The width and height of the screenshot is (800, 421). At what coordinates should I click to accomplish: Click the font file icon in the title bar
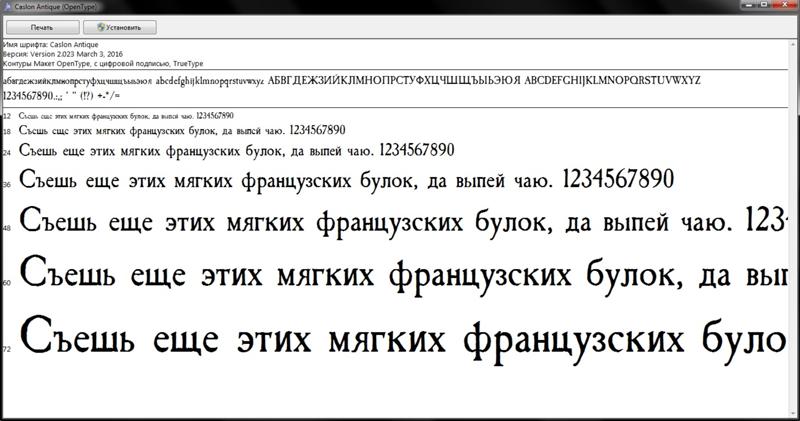[8, 7]
